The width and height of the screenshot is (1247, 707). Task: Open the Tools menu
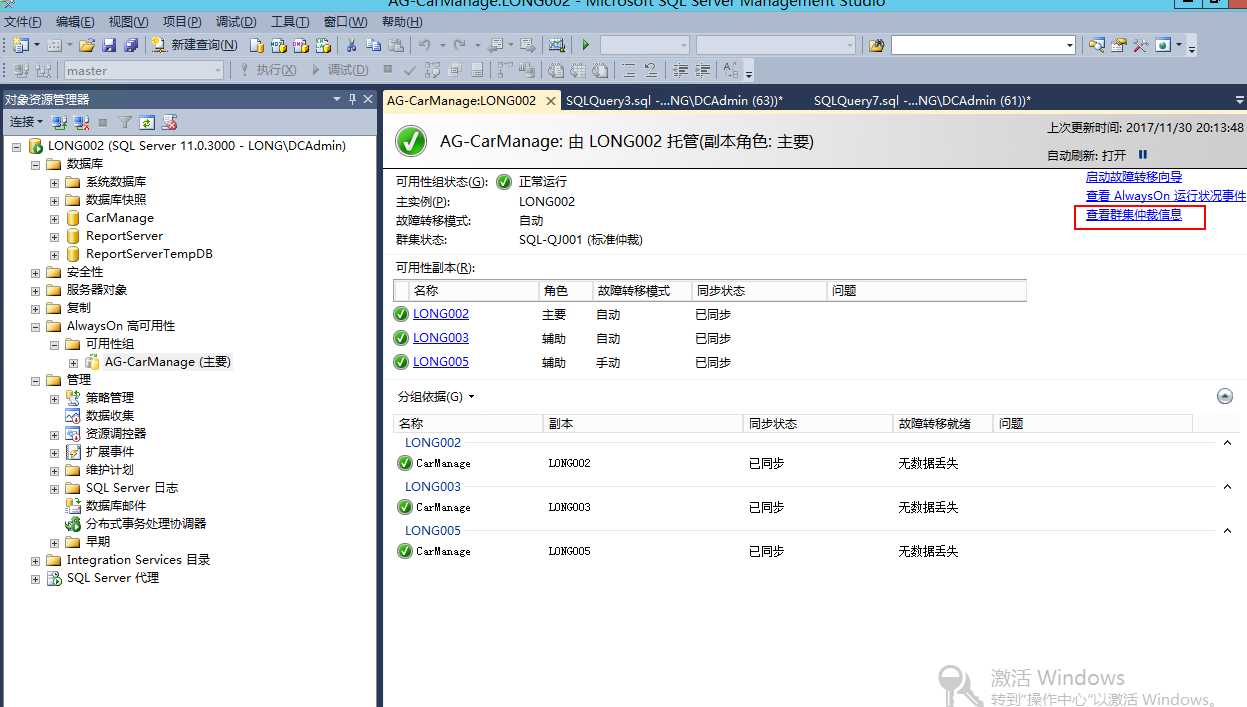pyautogui.click(x=290, y=22)
